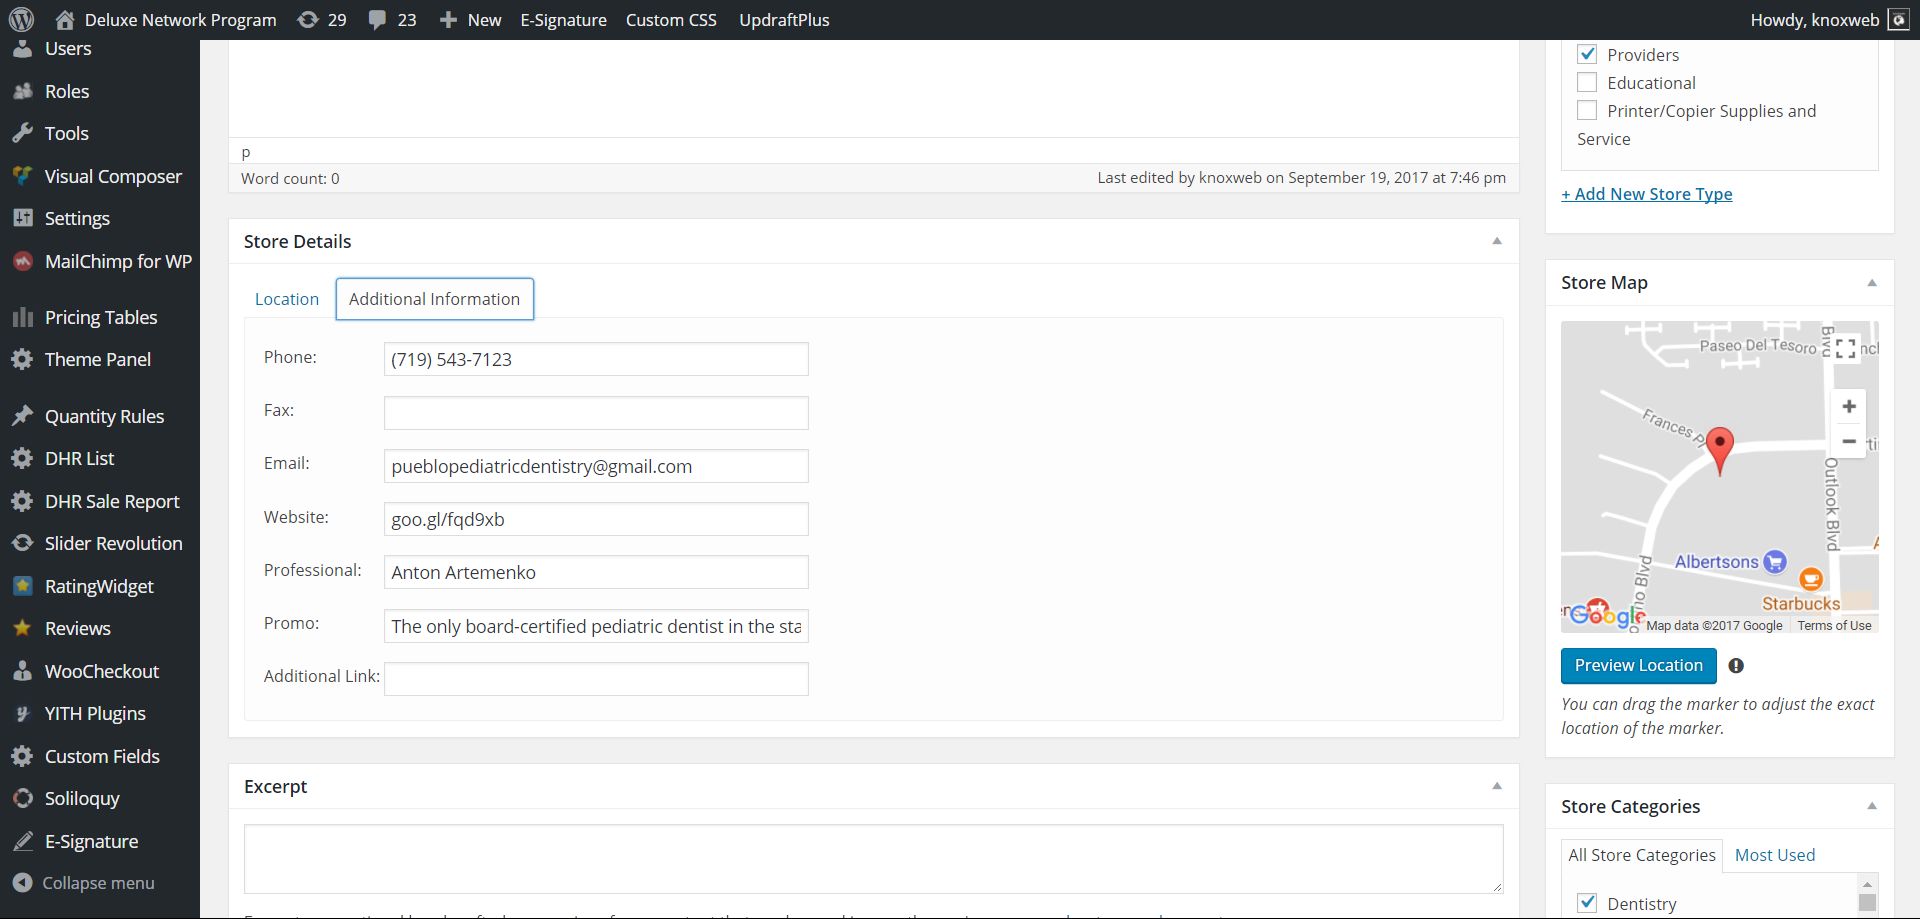1920x919 pixels.
Task: Open the comments bubble icon showing 23
Action: [377, 20]
